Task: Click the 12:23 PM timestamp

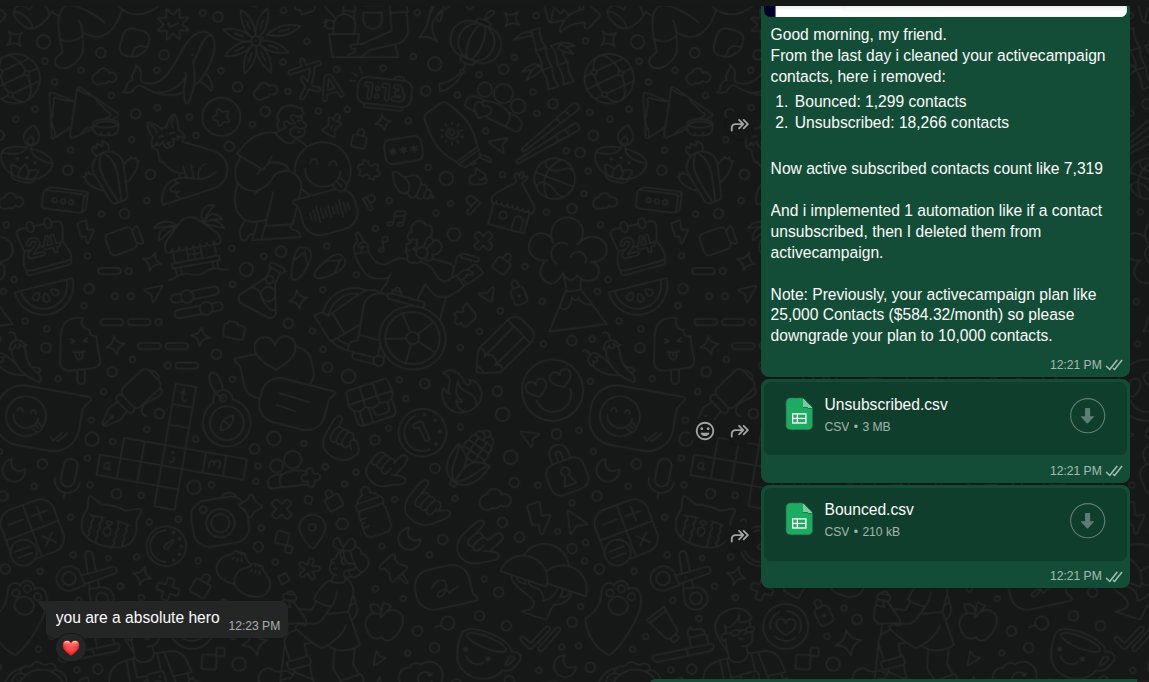Action: 254,626
